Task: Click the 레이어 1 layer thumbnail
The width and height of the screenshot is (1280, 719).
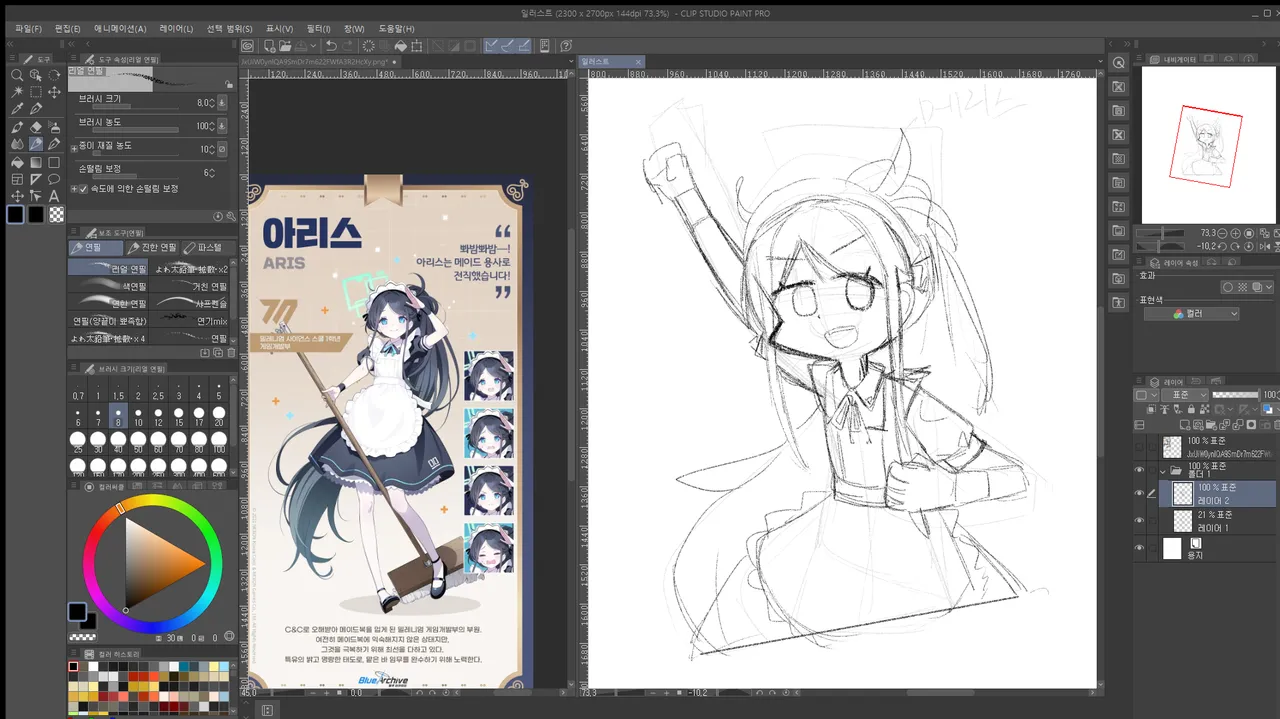Action: tap(1183, 520)
